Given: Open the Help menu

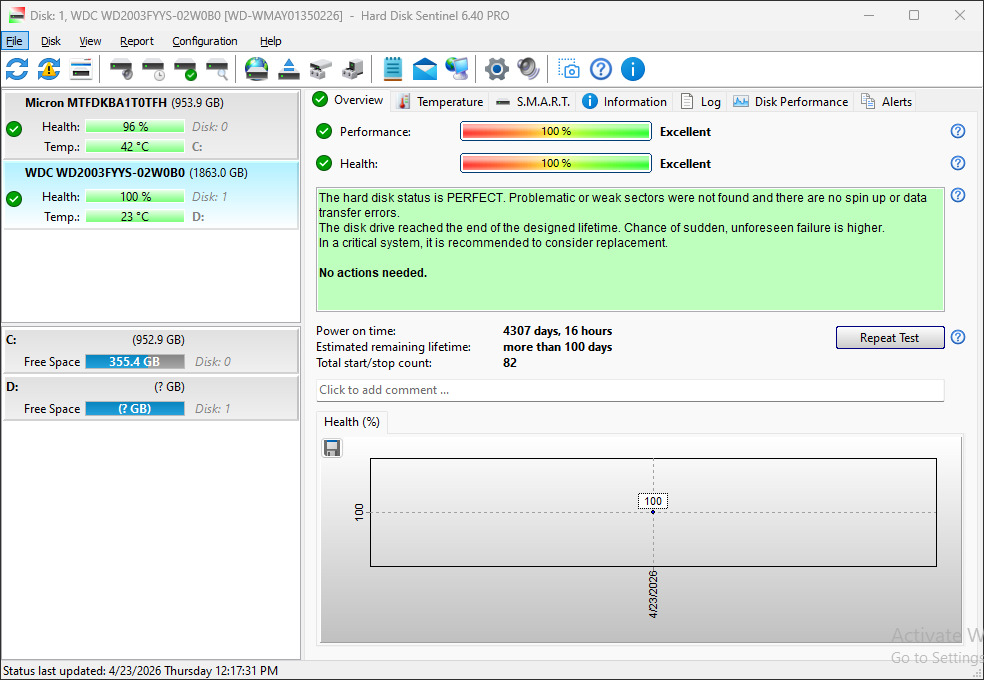Looking at the screenshot, I should 270,41.
